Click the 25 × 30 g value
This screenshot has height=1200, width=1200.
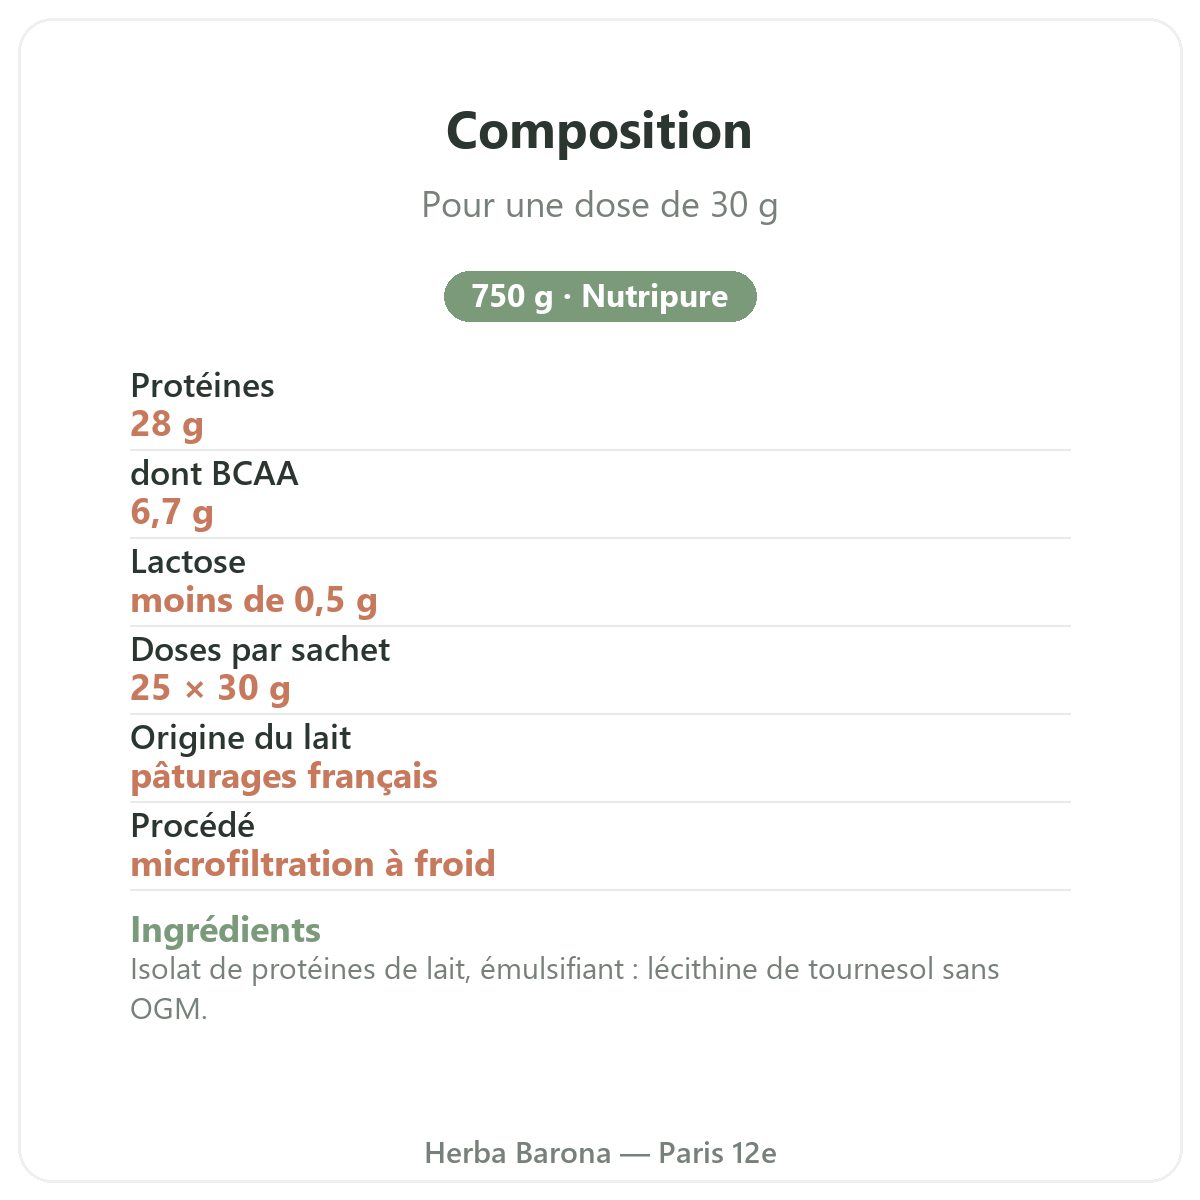tap(211, 688)
